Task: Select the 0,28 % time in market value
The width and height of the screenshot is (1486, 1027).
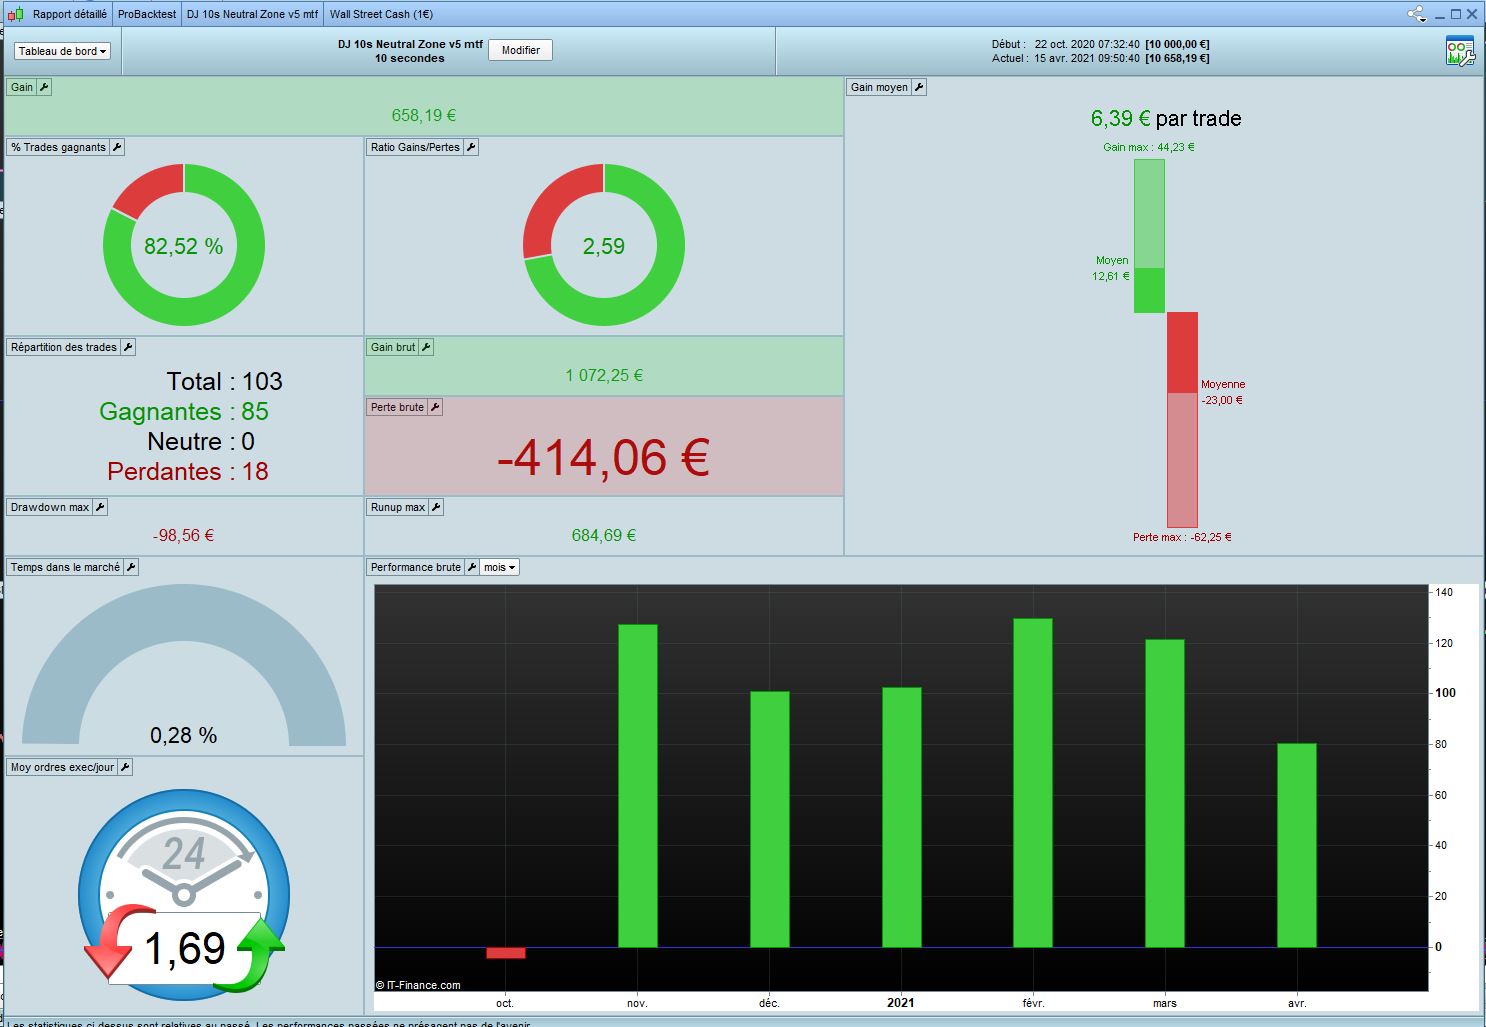Action: [184, 736]
